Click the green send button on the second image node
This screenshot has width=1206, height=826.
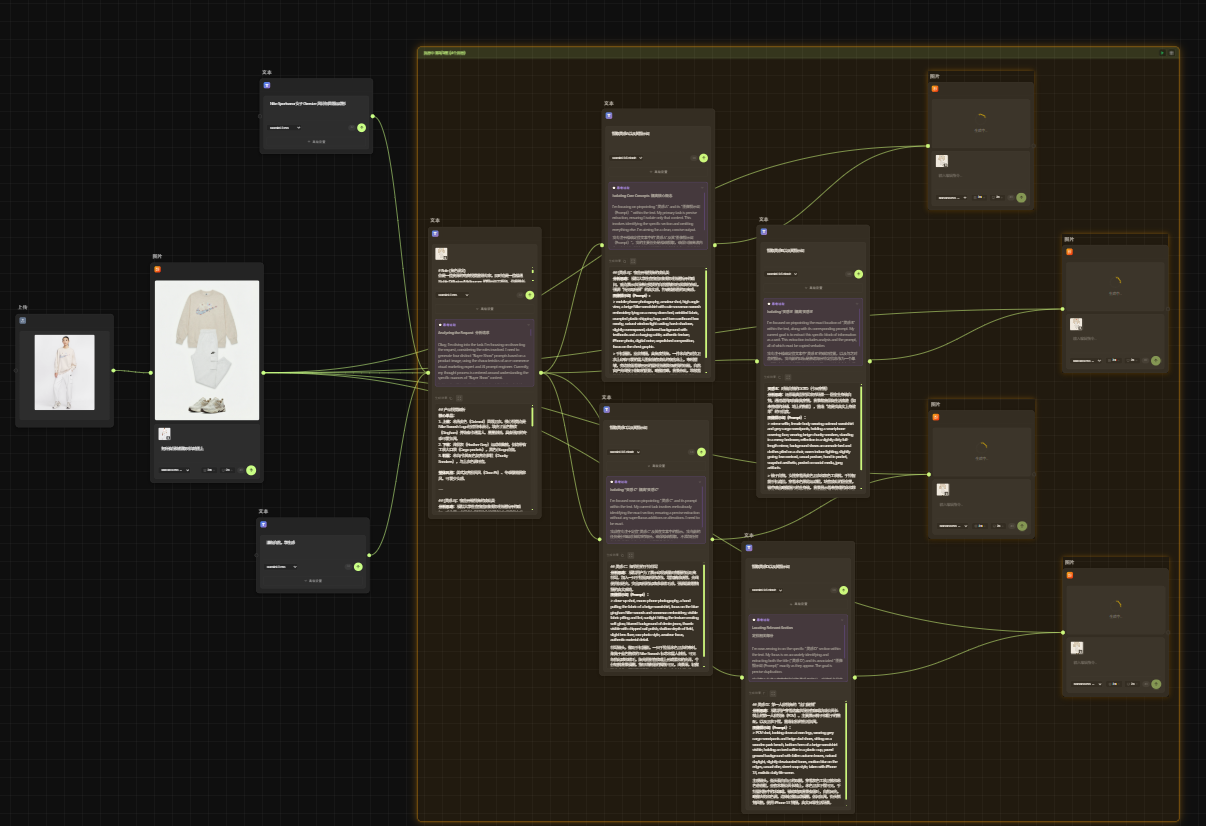click(1155, 360)
